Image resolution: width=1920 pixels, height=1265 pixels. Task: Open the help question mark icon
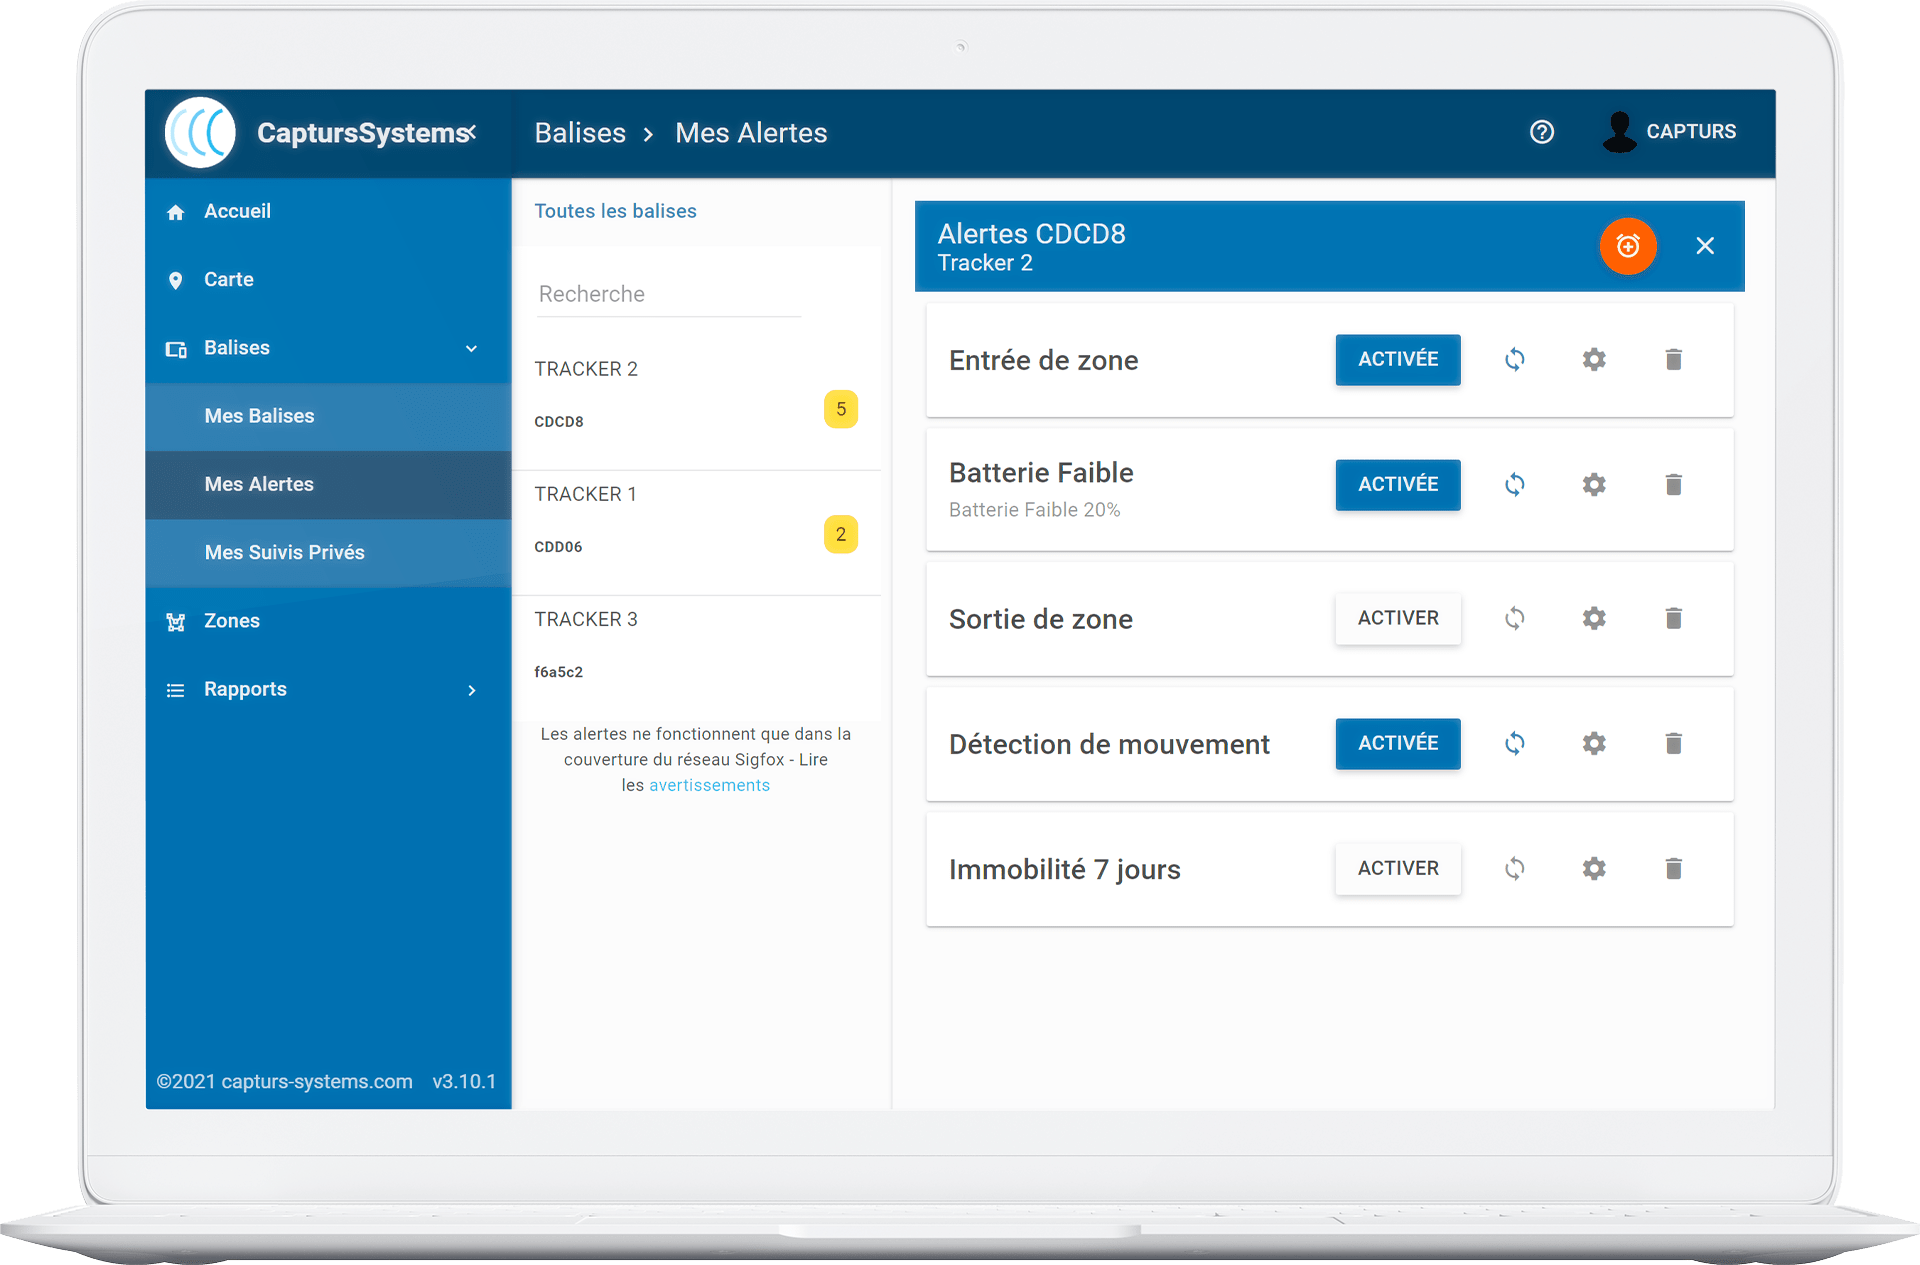[1542, 132]
